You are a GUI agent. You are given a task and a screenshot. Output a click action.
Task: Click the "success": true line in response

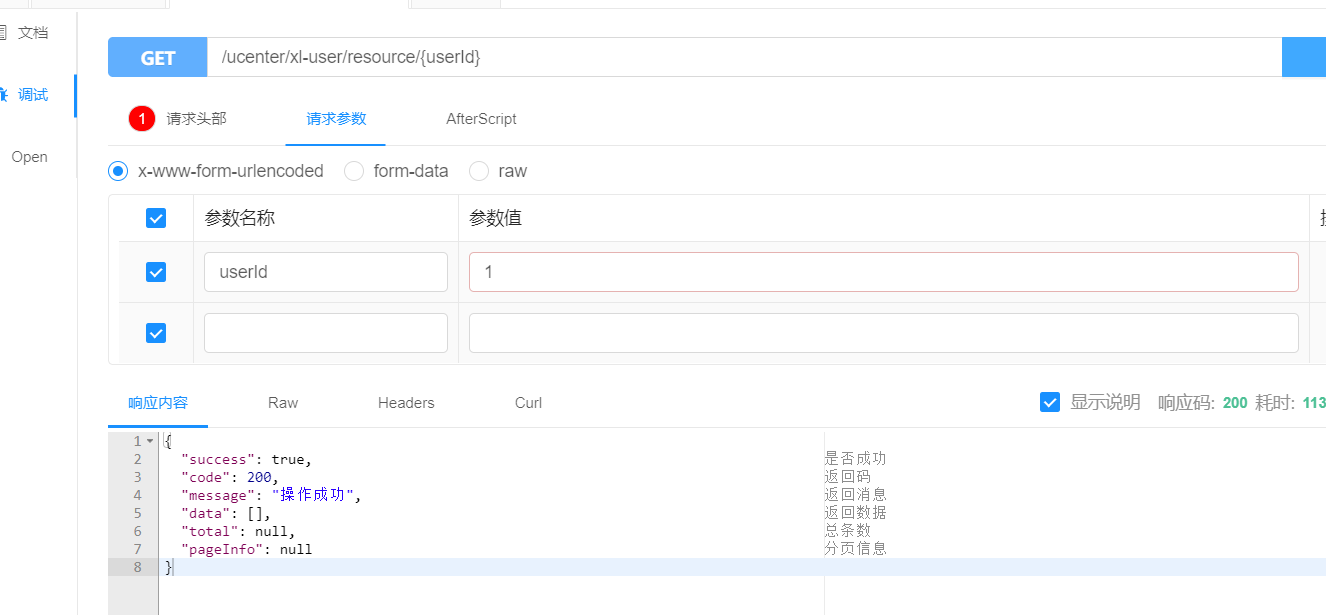(x=246, y=459)
